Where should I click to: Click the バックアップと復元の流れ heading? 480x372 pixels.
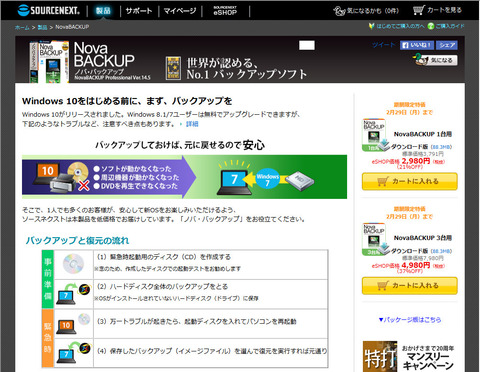point(77,240)
